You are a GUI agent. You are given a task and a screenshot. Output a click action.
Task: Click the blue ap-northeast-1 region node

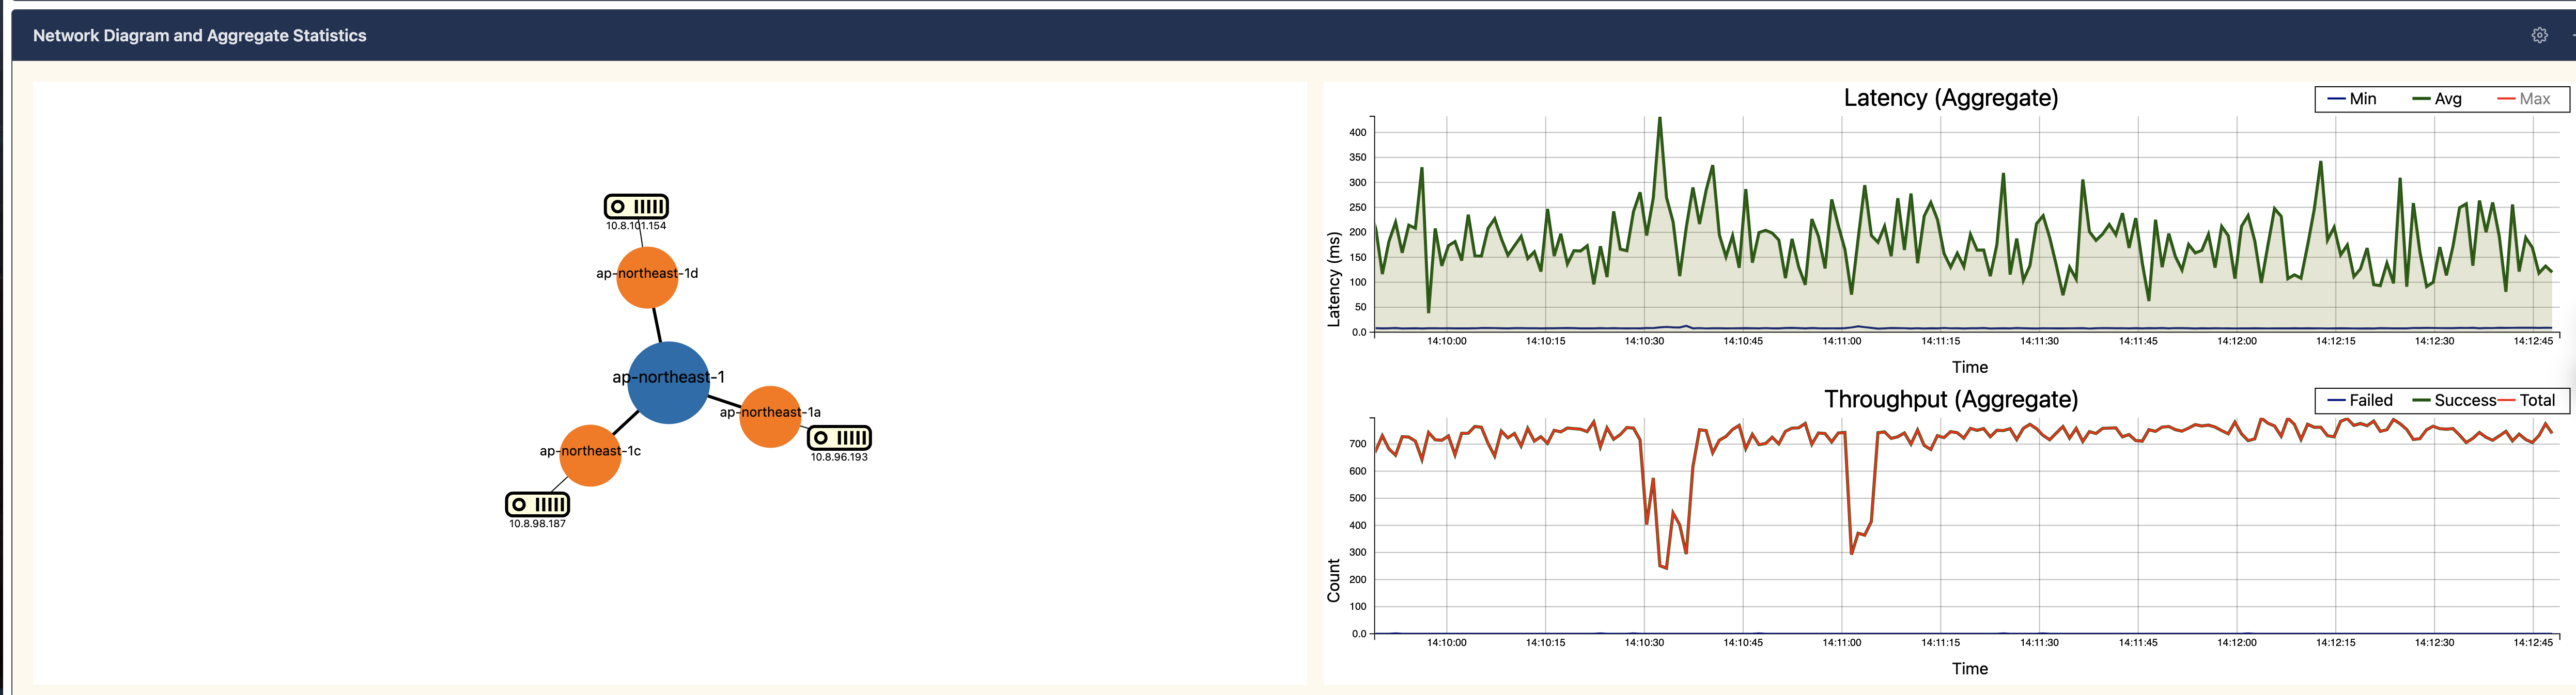click(x=669, y=382)
